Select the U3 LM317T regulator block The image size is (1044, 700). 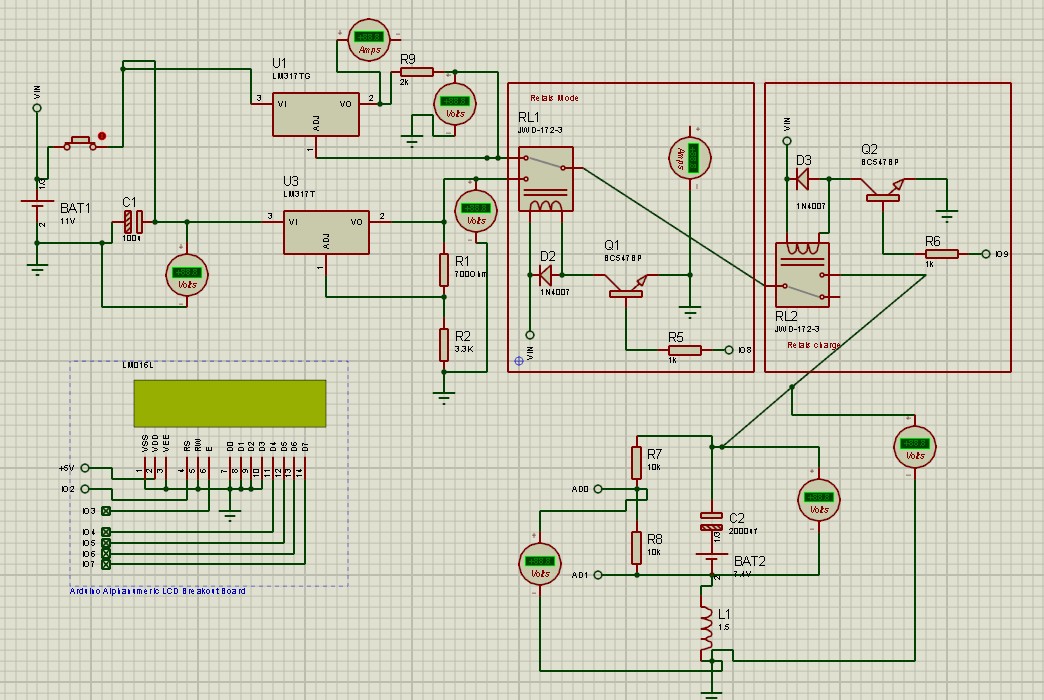point(326,232)
